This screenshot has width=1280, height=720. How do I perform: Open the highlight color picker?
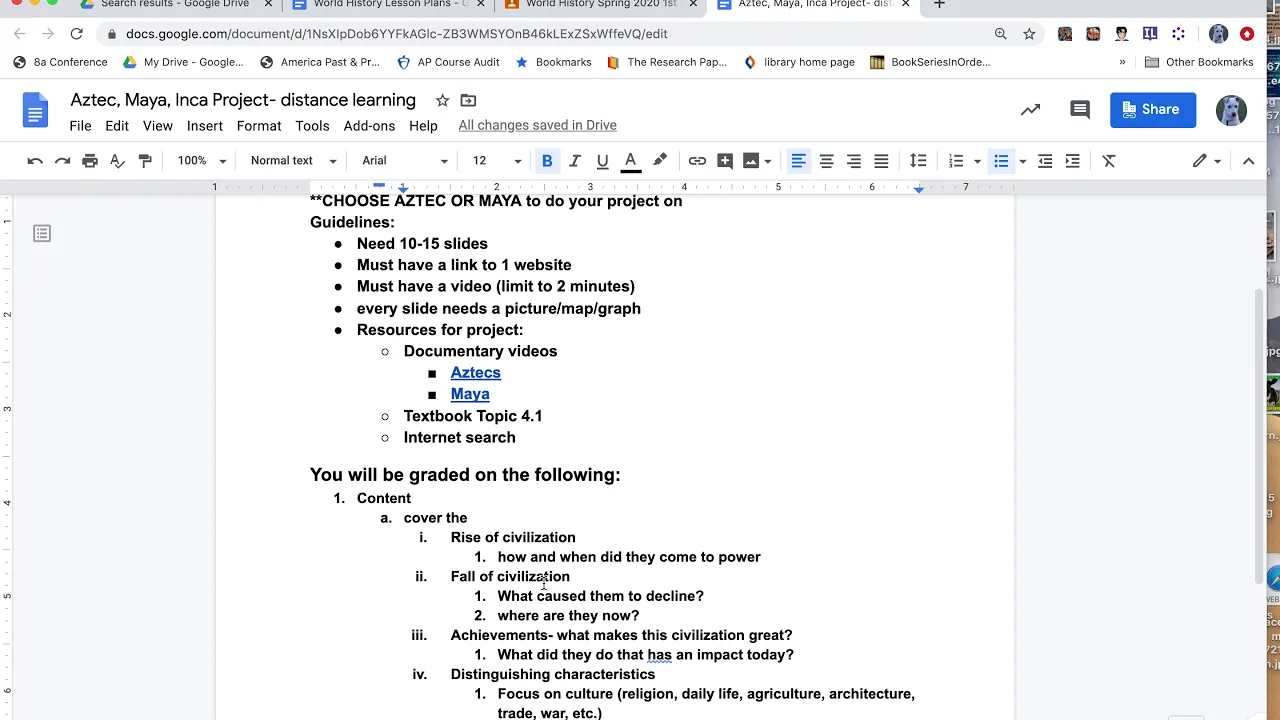click(x=660, y=160)
